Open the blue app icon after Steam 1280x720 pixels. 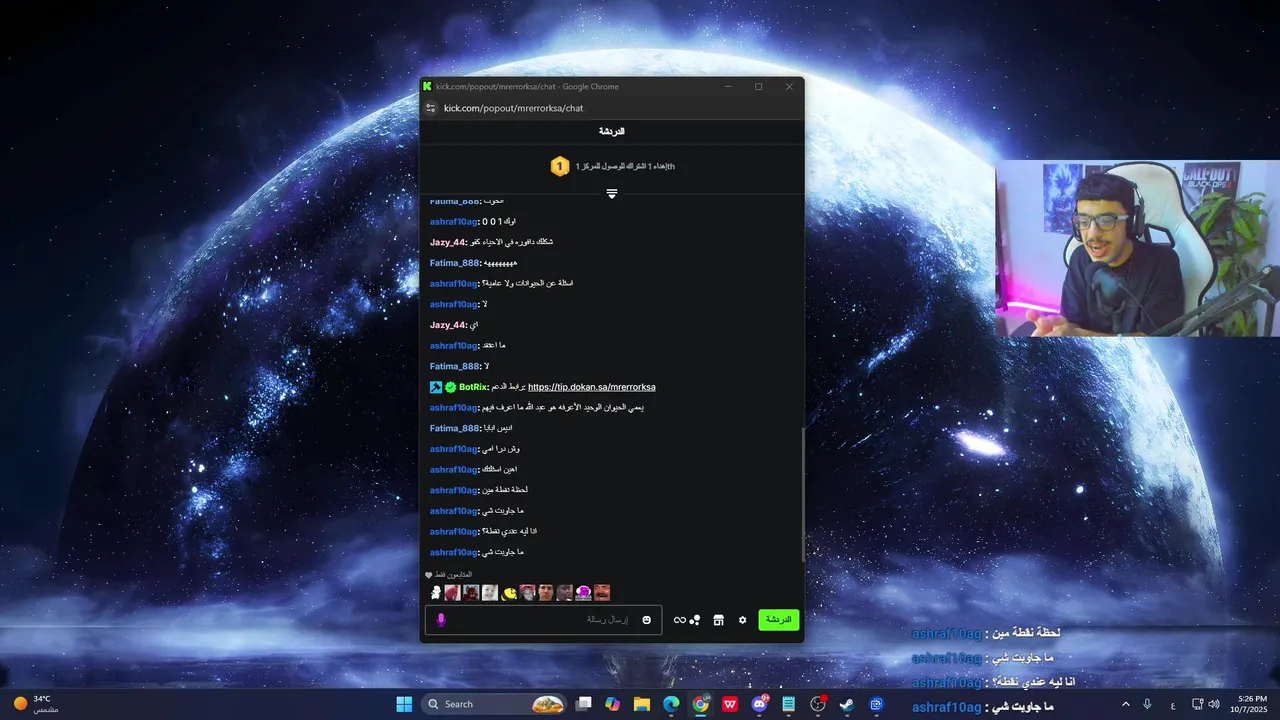(877, 704)
